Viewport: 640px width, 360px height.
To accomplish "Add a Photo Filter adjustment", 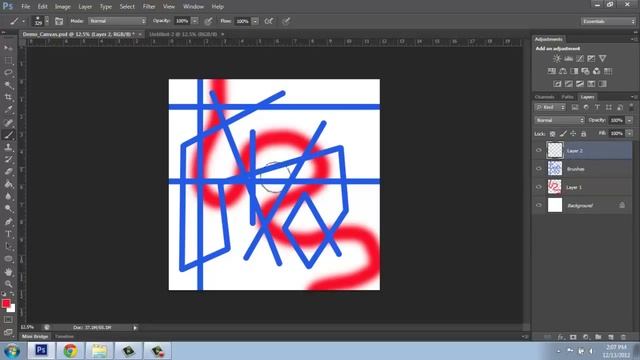I will (x=585, y=71).
